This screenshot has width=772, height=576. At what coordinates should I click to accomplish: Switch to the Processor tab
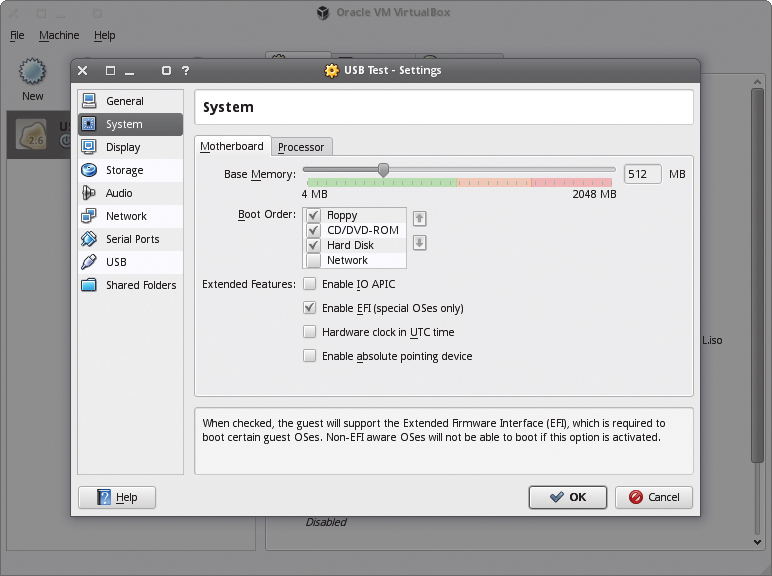point(301,147)
